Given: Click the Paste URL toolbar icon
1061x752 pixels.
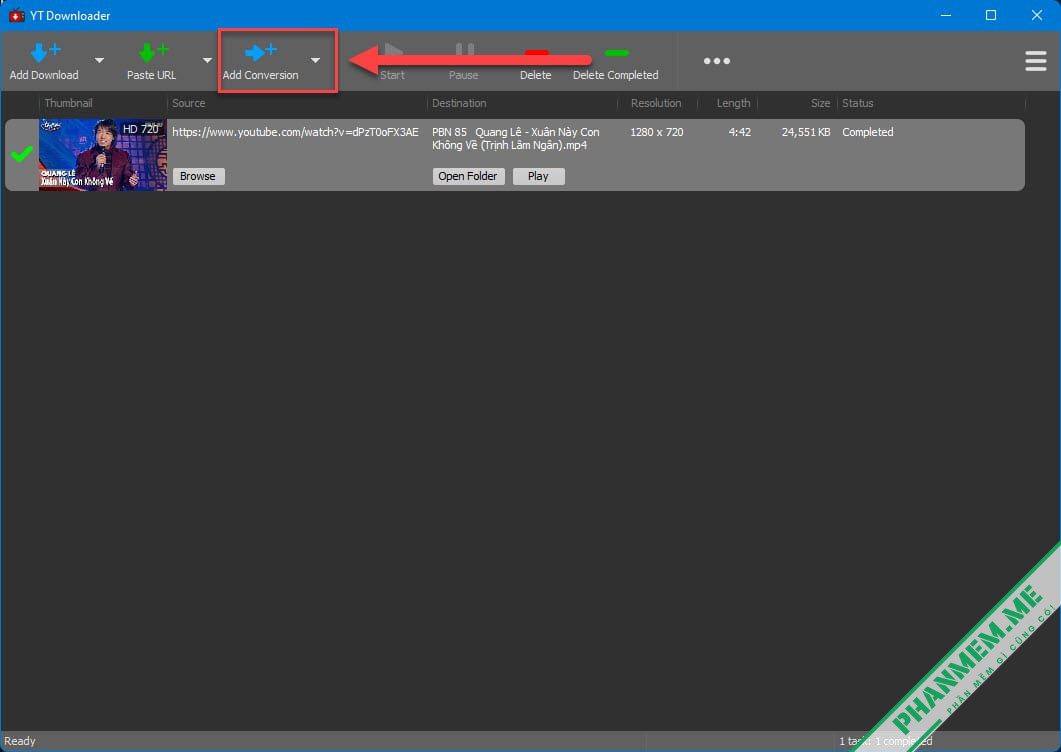Looking at the screenshot, I should pos(153,51).
